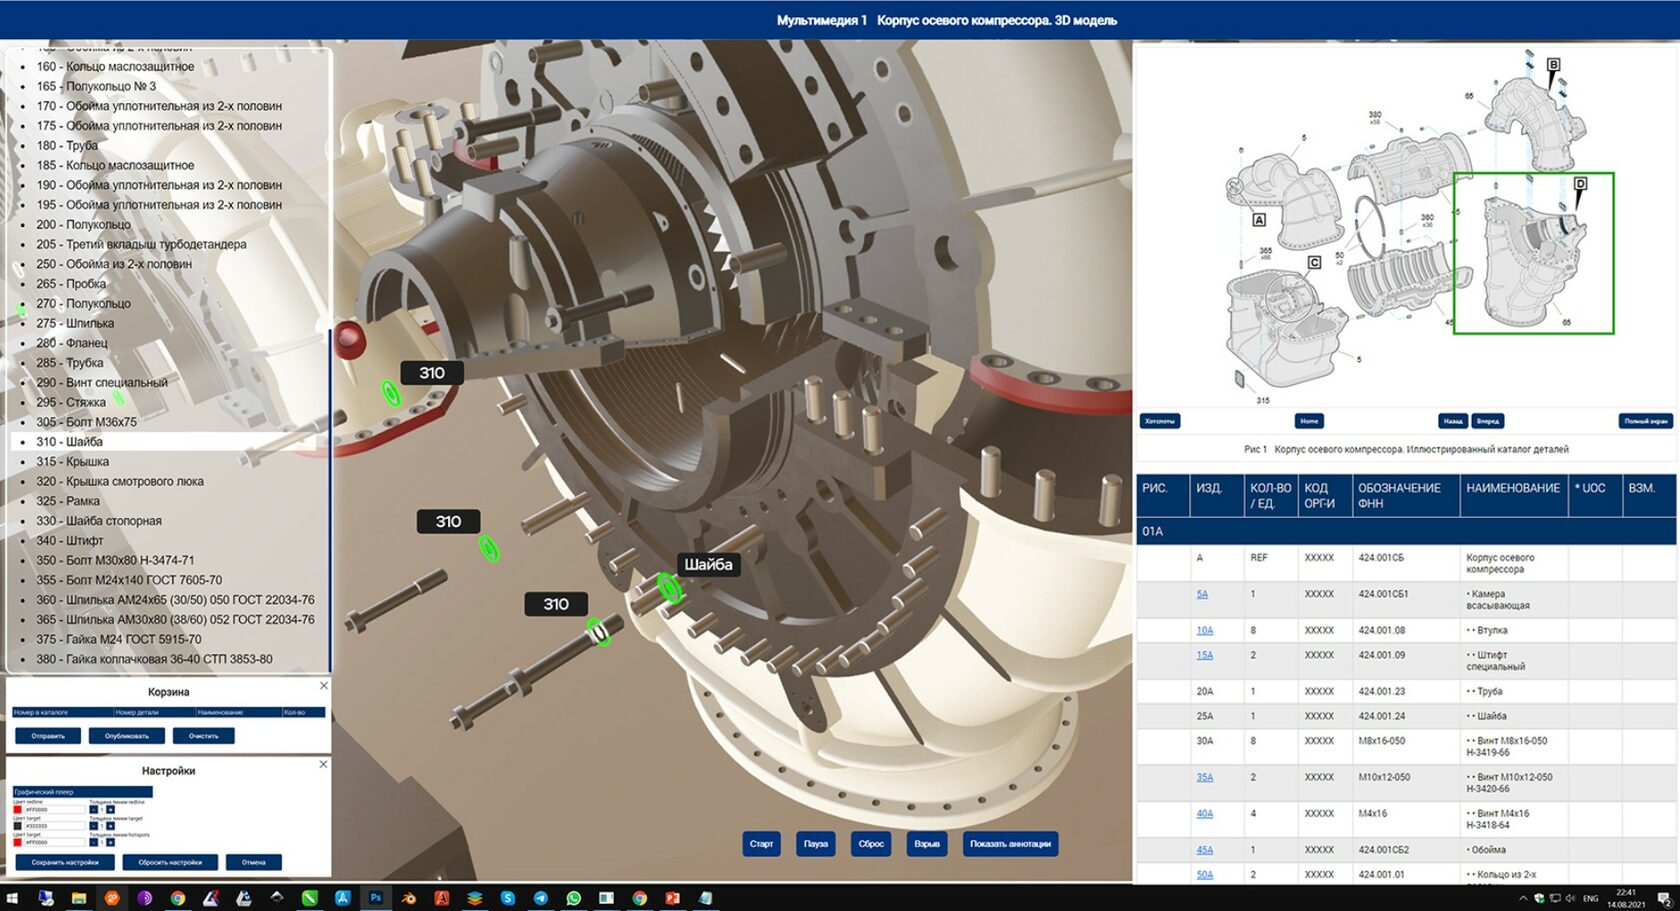Open Blender from the taskbar

[408, 898]
